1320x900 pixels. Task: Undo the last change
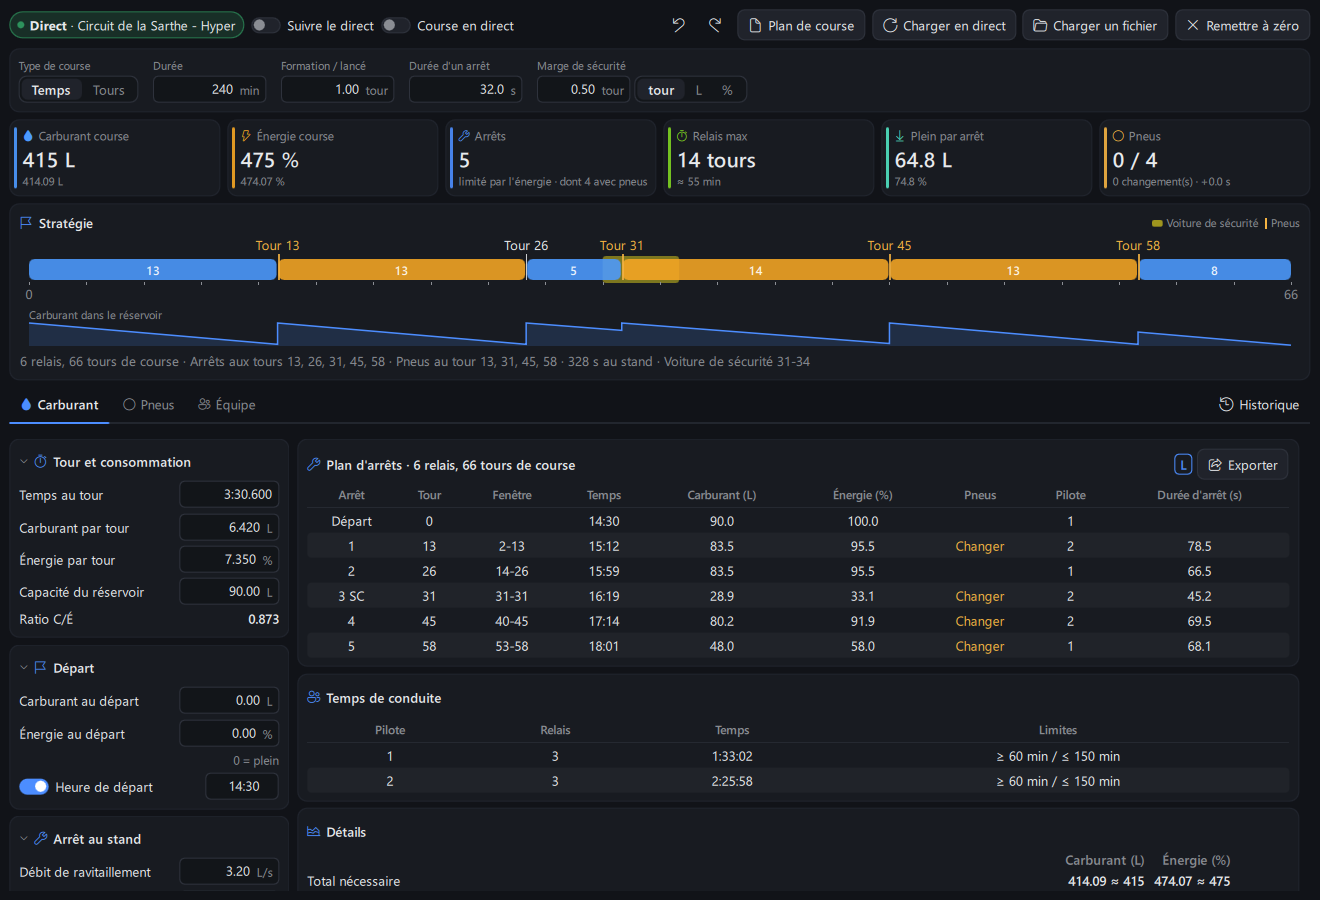679,25
